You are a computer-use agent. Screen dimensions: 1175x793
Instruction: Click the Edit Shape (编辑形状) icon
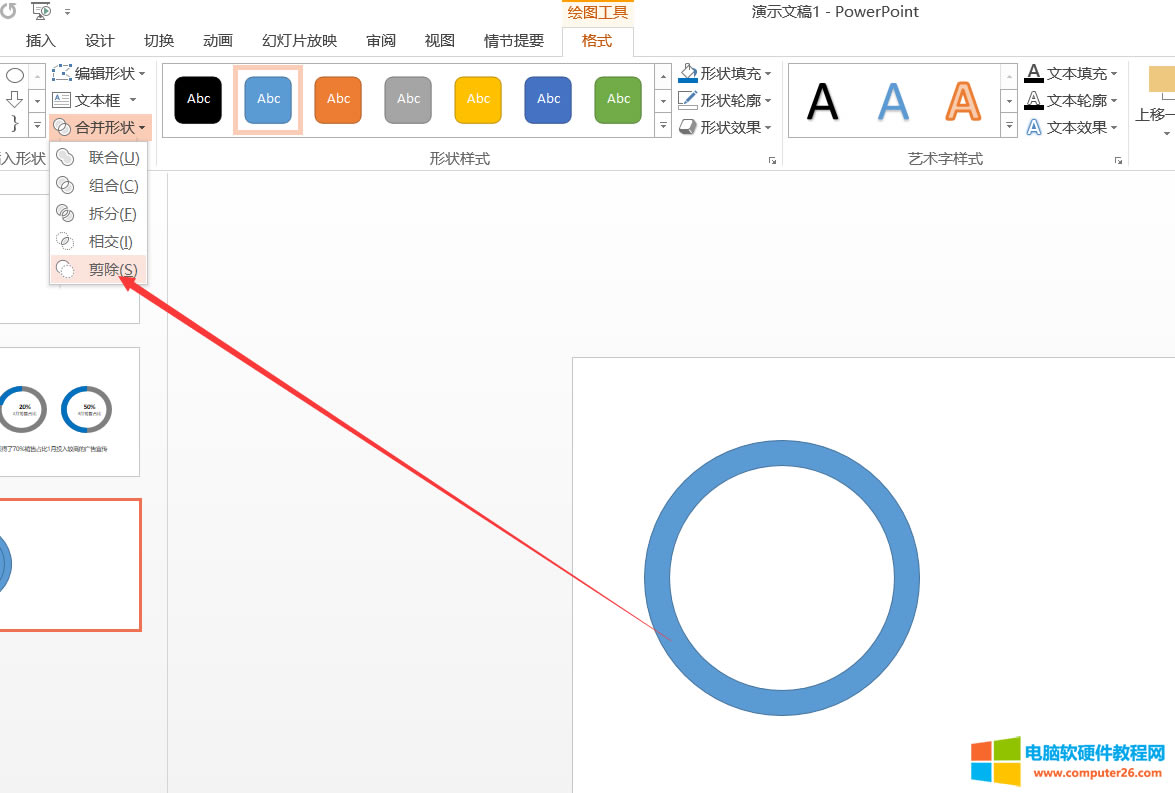click(x=62, y=73)
